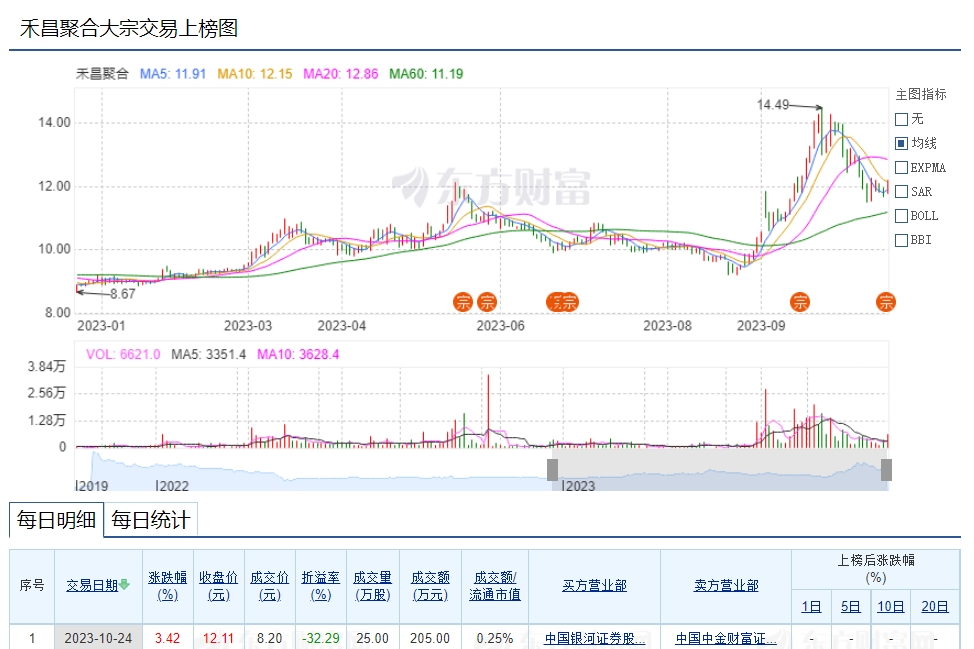Check the BBI indicator box
974x649 pixels.
click(x=901, y=239)
